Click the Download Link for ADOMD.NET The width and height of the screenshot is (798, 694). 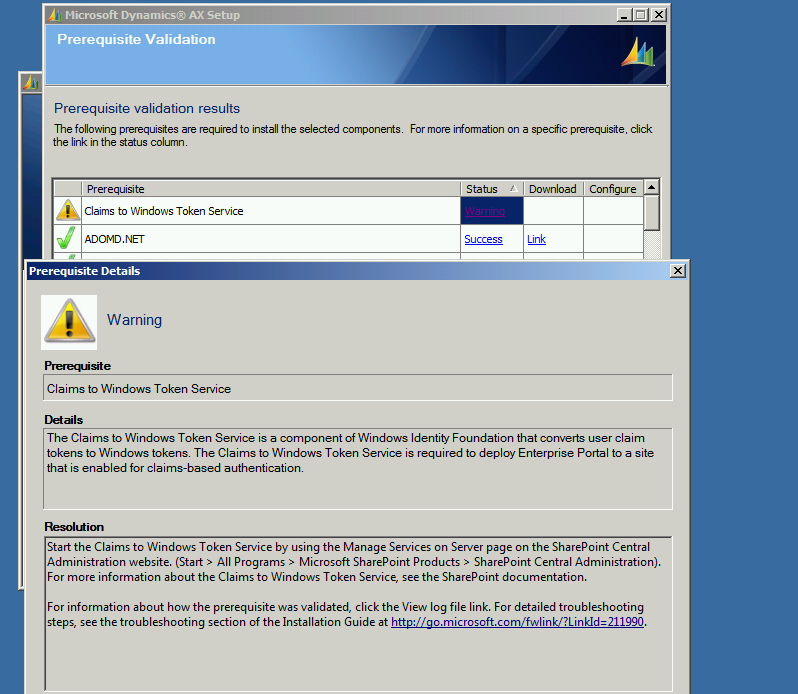tap(536, 239)
